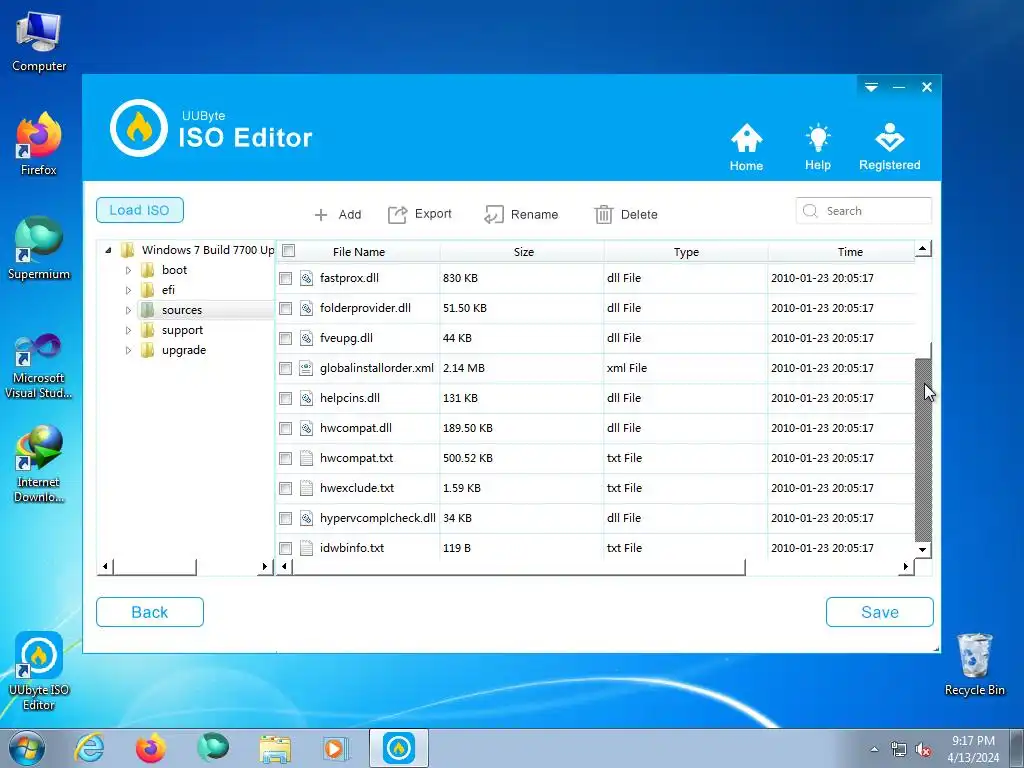Check the box for folderprovider.dll
The height and width of the screenshot is (768, 1024).
(x=285, y=308)
